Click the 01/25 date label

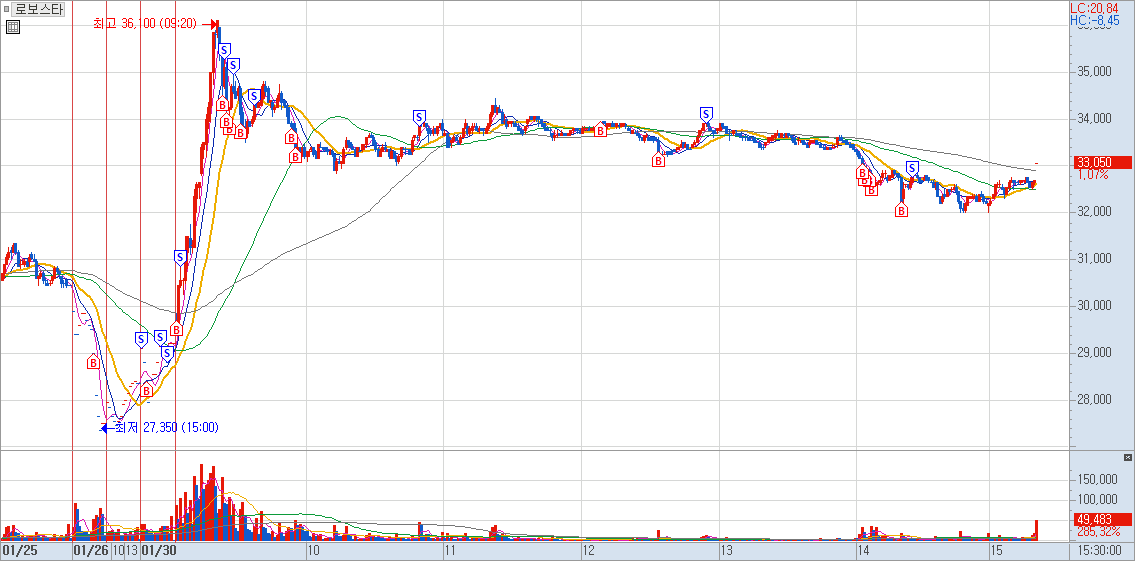point(20,550)
